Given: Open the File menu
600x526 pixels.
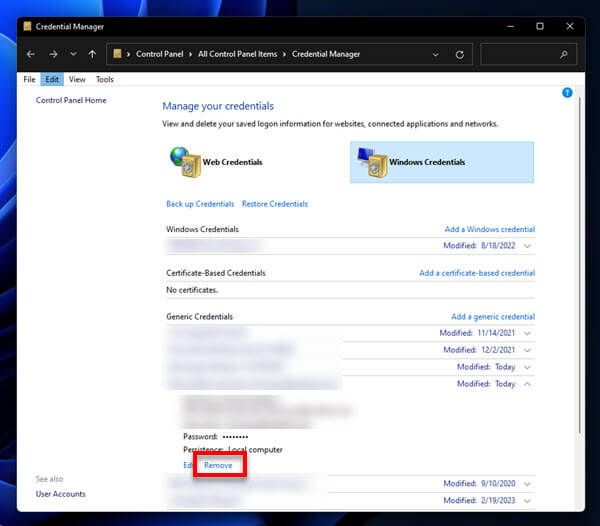Looking at the screenshot, I should [29, 79].
